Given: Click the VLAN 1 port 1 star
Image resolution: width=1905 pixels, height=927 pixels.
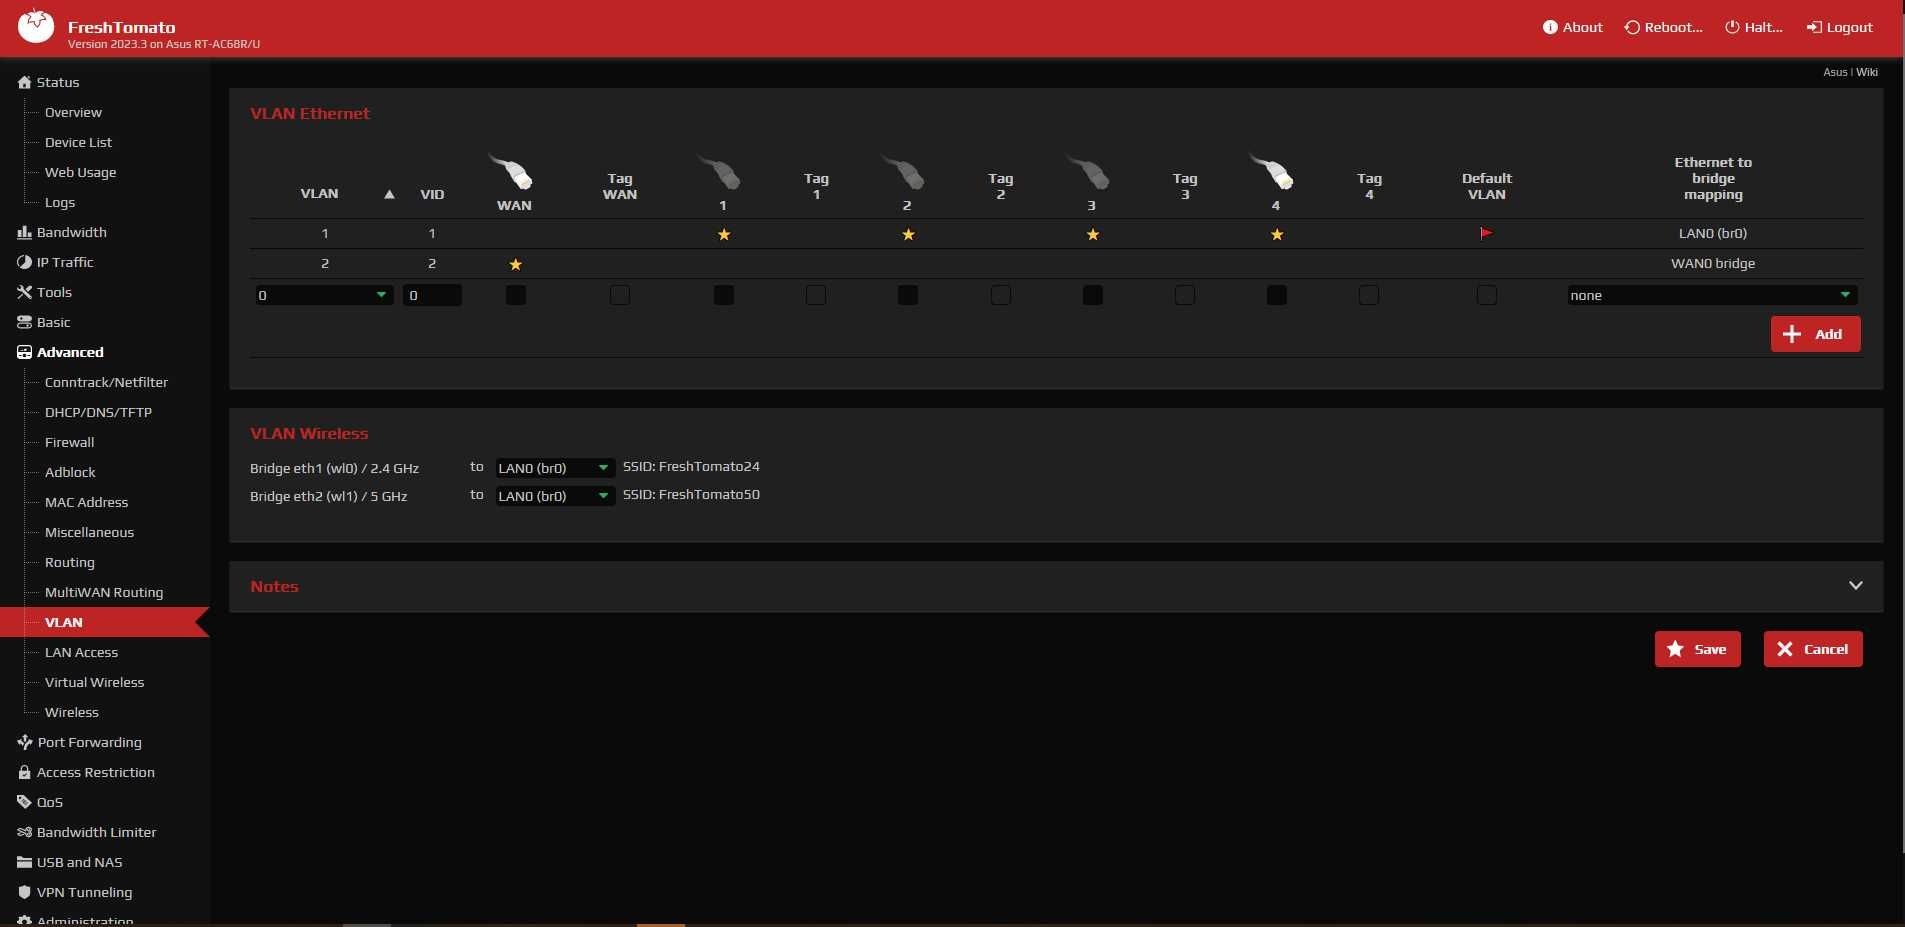Looking at the screenshot, I should pos(724,234).
